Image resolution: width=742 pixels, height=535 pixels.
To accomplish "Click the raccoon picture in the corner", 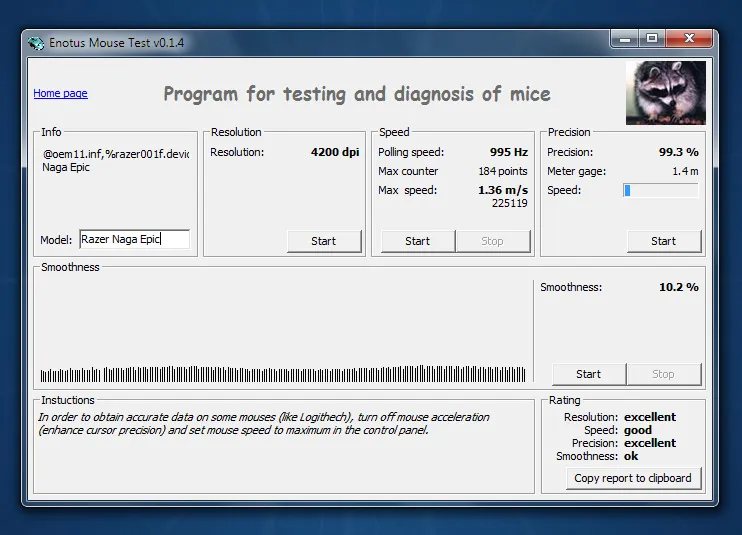I will 665,93.
